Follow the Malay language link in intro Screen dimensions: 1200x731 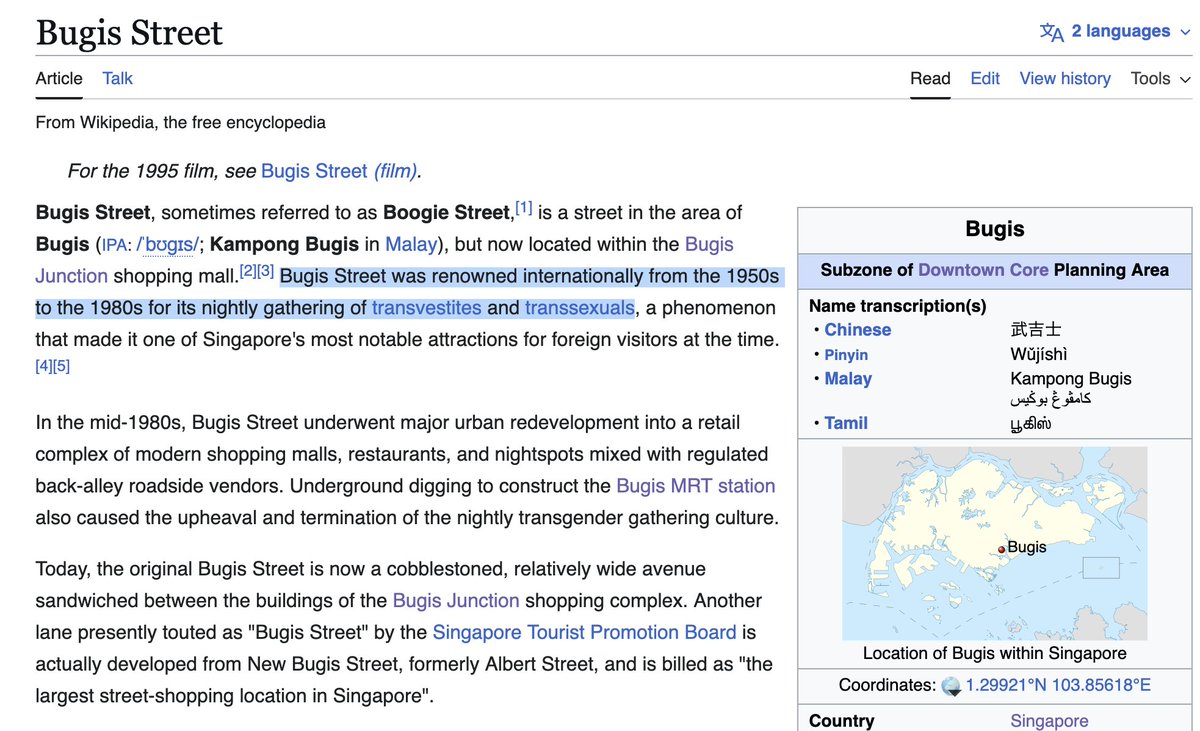[x=412, y=244]
